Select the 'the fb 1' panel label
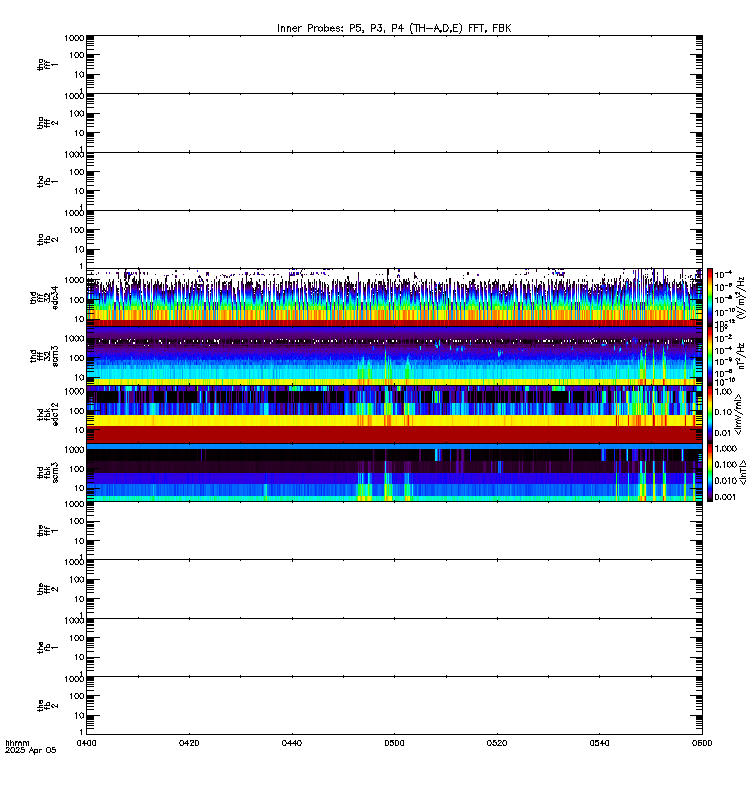The height and width of the screenshot is (800, 750). 48,647
